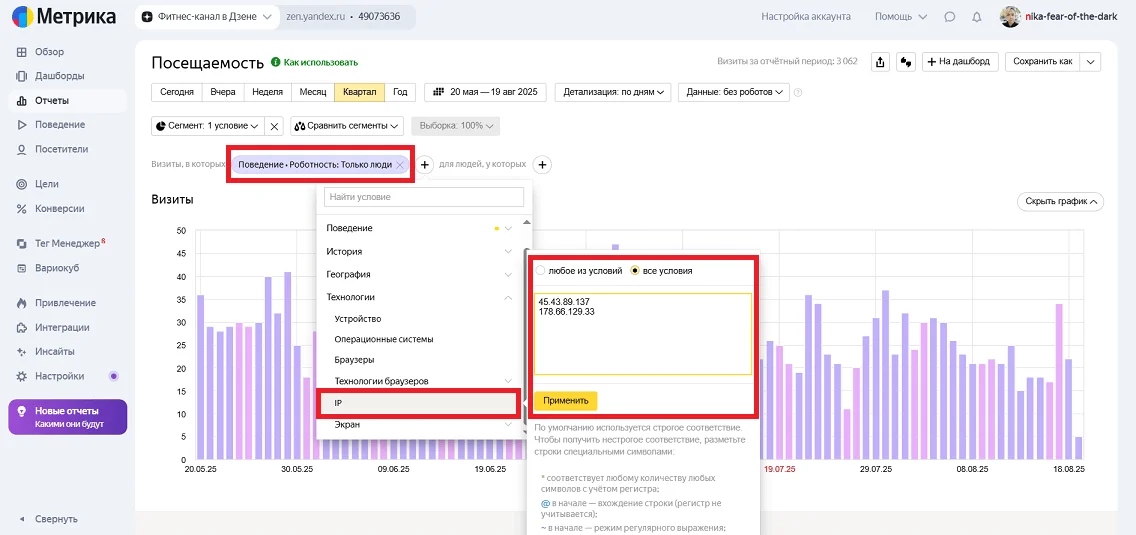Click the export/share report icon
Screen dimensions: 1136x535
[880, 62]
